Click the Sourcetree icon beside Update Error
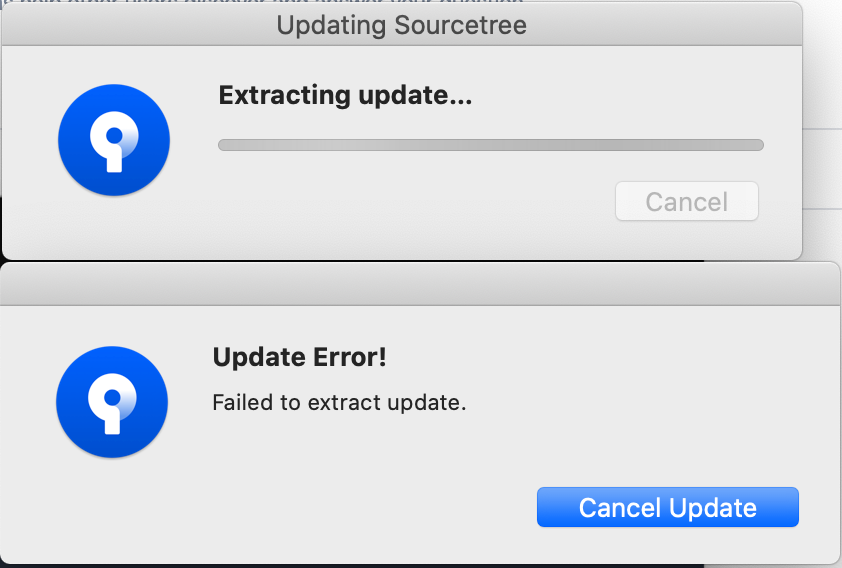Image resolution: width=842 pixels, height=568 pixels. (x=112, y=402)
